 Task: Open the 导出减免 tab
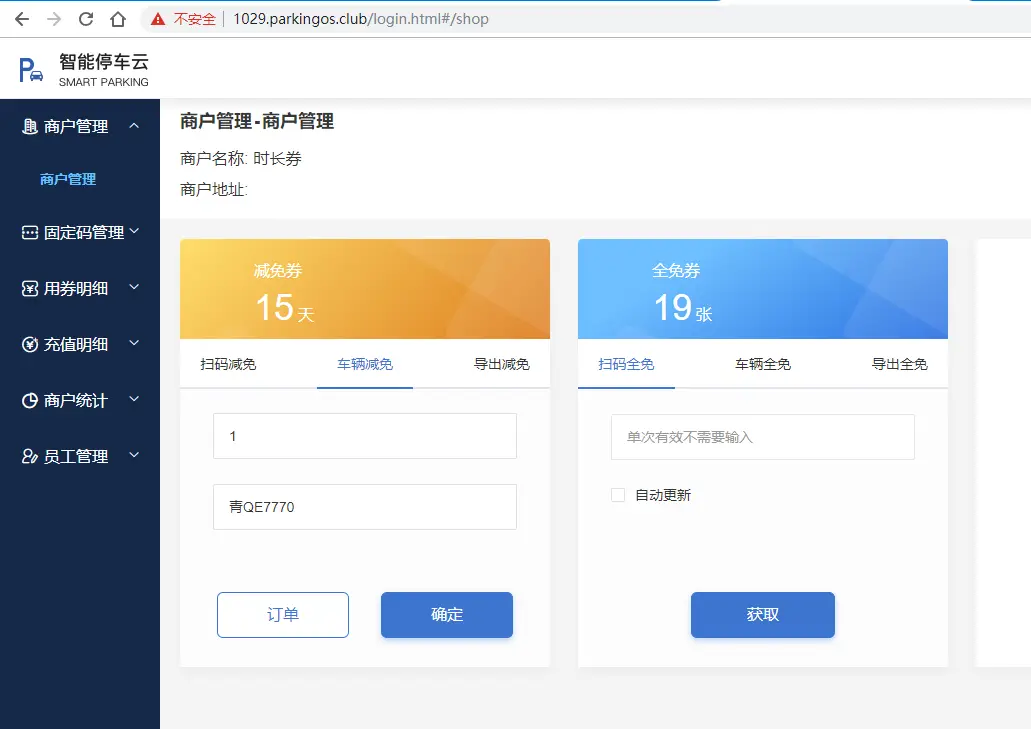coord(501,364)
